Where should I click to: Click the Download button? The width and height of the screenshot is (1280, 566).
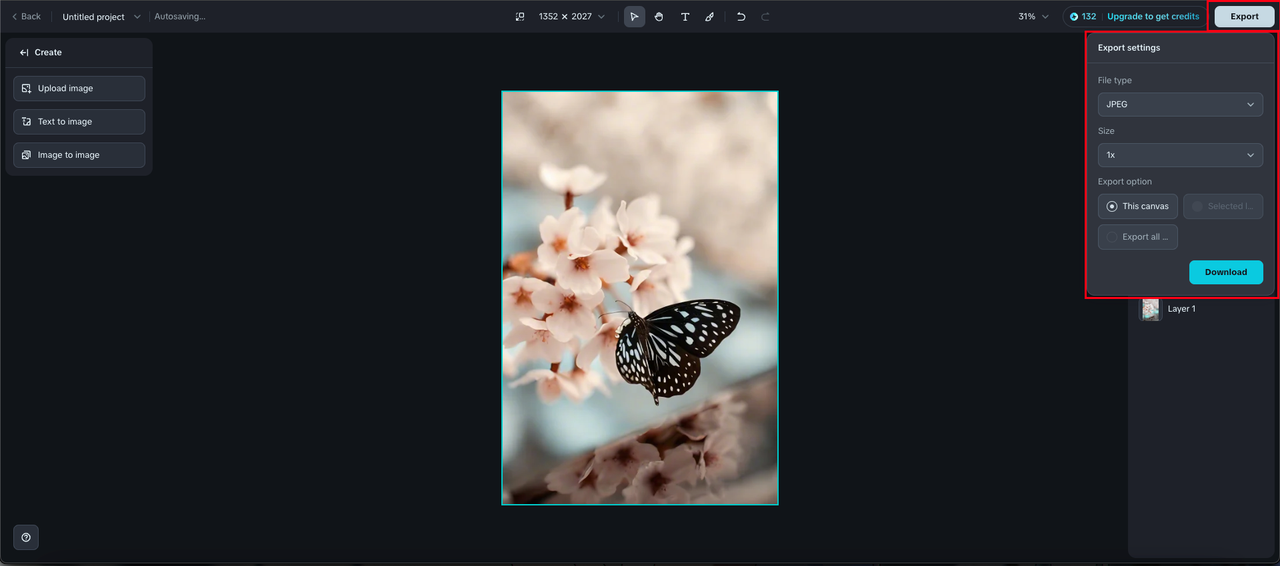coord(1226,272)
